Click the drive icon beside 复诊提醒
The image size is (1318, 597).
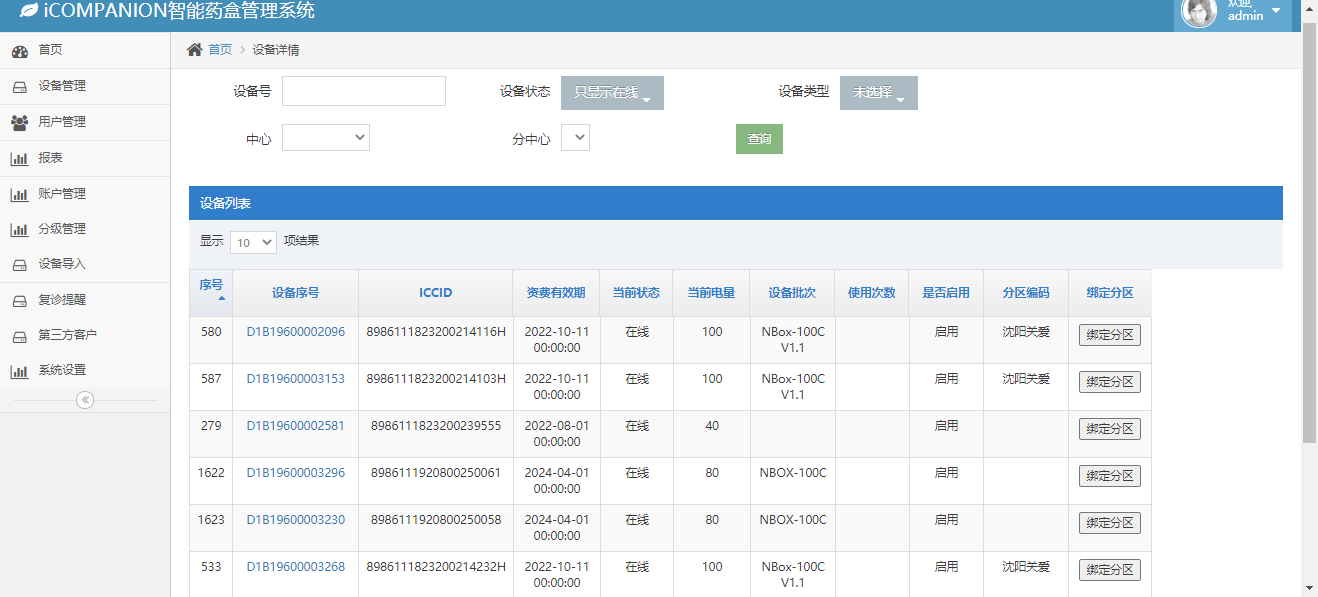click(19, 300)
